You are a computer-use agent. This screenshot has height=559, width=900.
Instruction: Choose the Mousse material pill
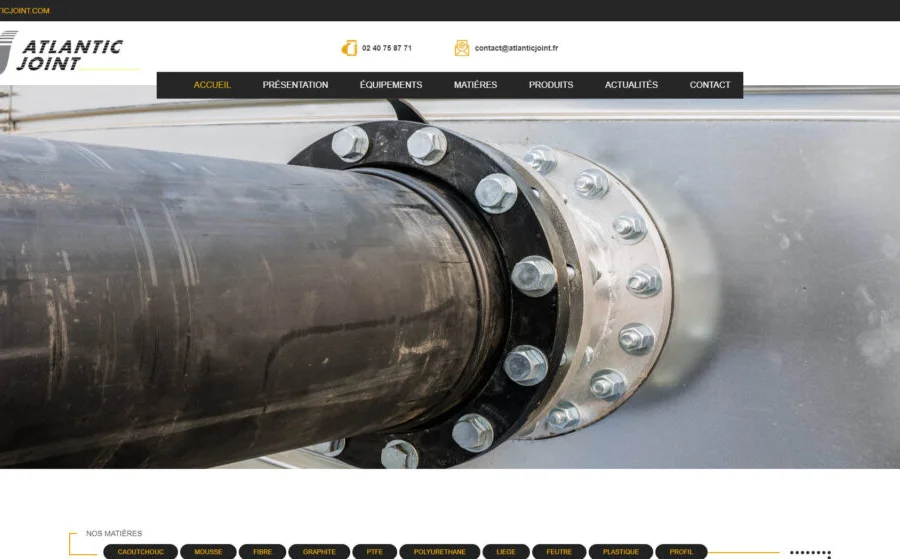point(209,552)
